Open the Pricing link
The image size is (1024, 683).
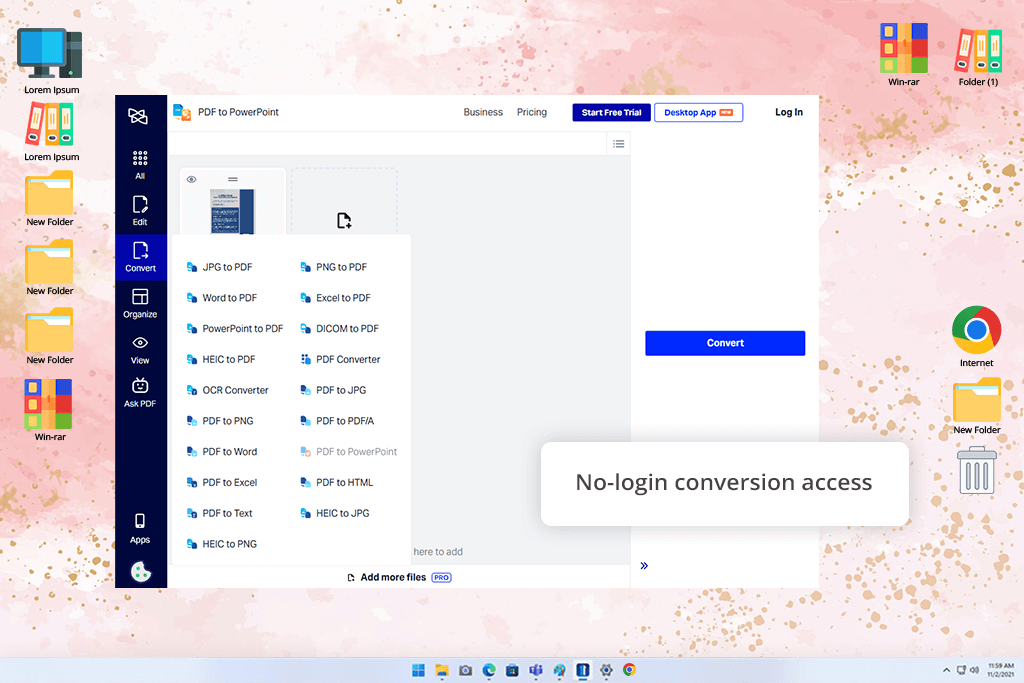click(x=532, y=112)
